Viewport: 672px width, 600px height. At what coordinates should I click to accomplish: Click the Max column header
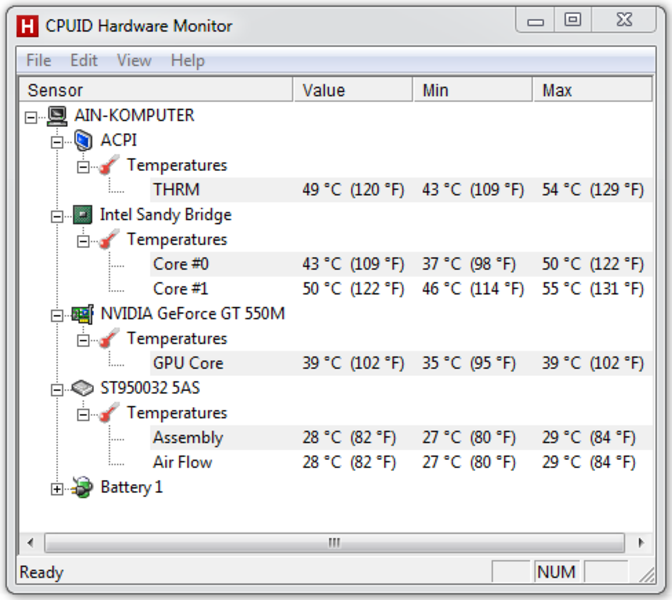point(593,90)
